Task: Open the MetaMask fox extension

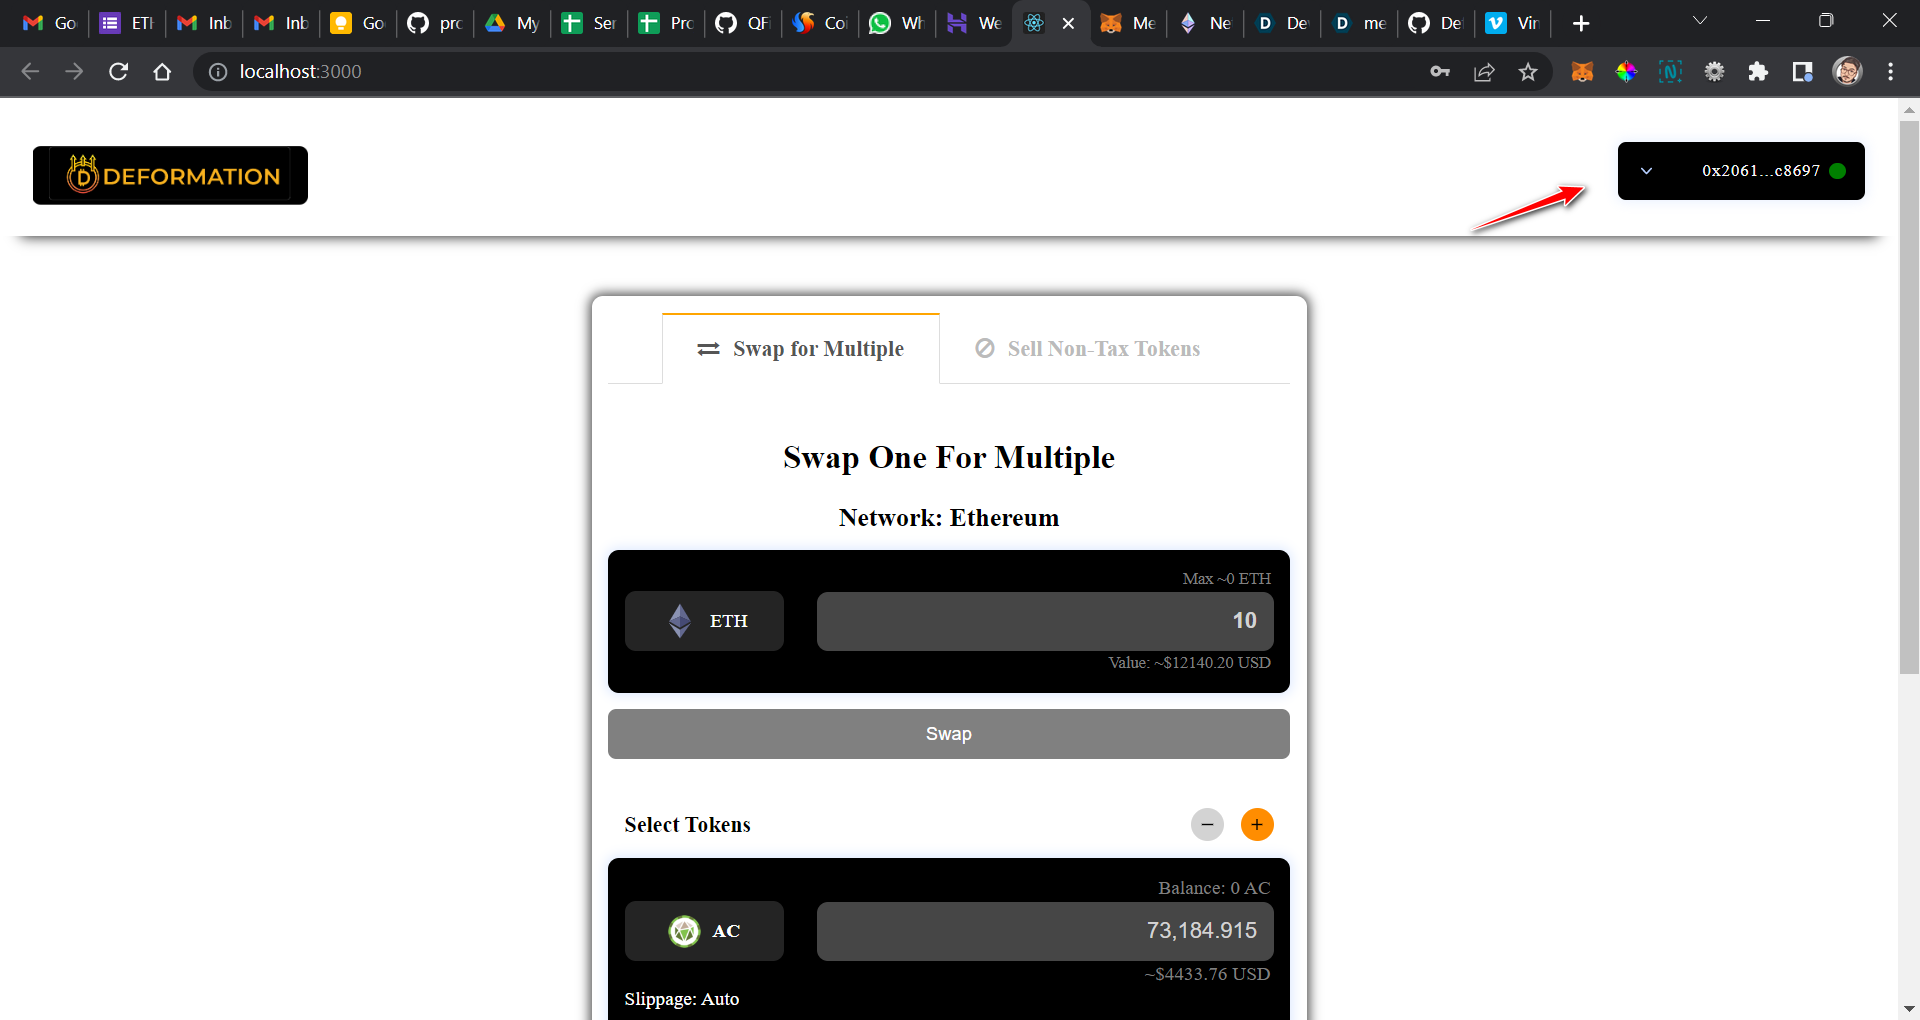Action: pos(1582,71)
